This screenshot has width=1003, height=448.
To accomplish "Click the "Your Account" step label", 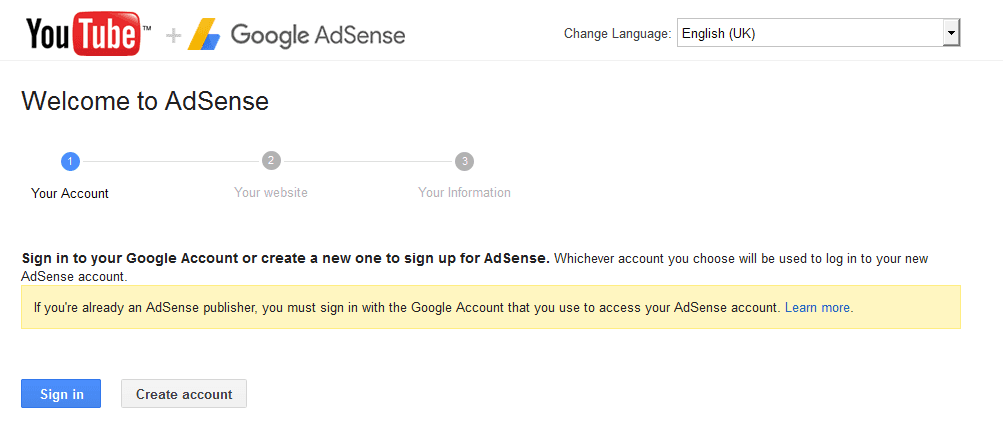I will [70, 193].
